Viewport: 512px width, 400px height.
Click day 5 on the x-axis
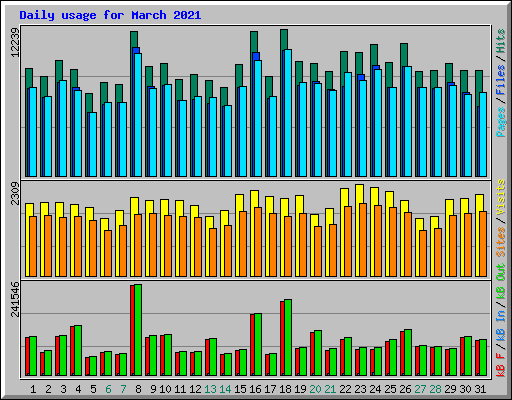pos(93,389)
